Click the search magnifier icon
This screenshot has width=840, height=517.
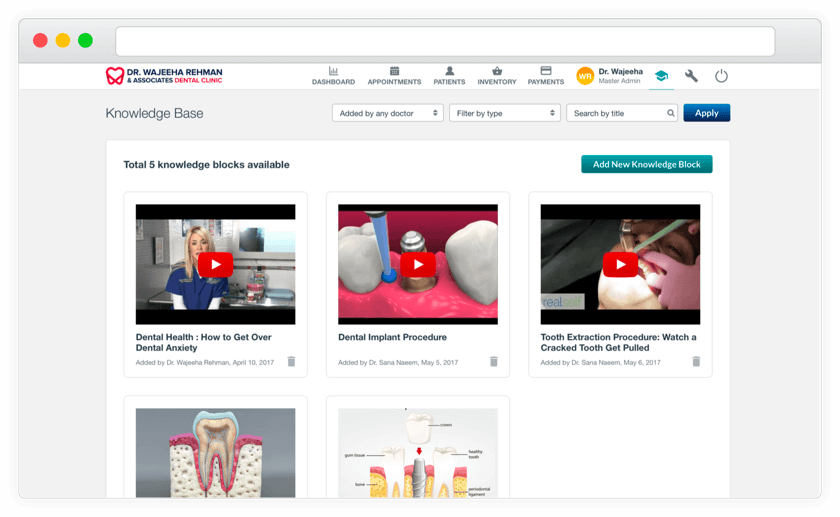[671, 113]
